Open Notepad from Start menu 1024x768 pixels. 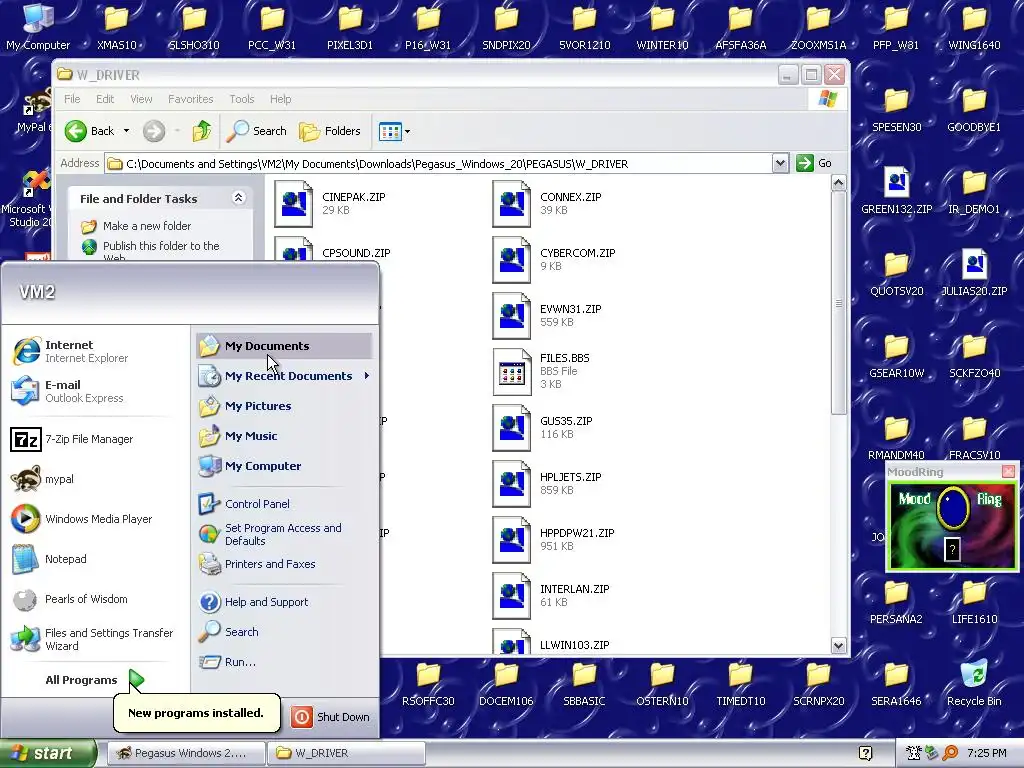point(48,559)
